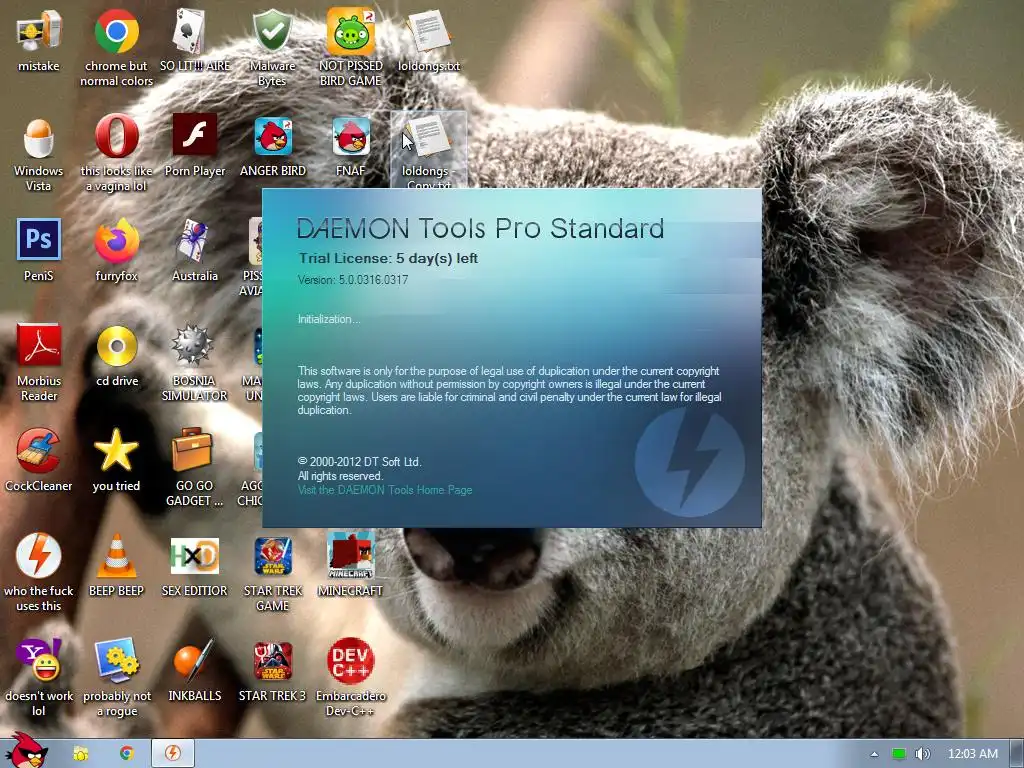Click the 'GO GO GADGET' briefcase icon
This screenshot has height=768, width=1024.
point(192,449)
